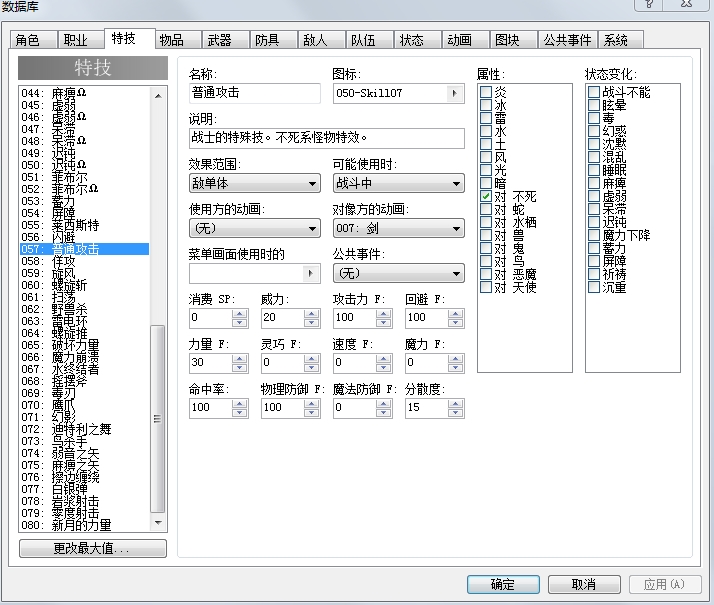Viewport: 714px width, 605px height.
Task: Click the 应用 (A) button
Action: (x=665, y=584)
